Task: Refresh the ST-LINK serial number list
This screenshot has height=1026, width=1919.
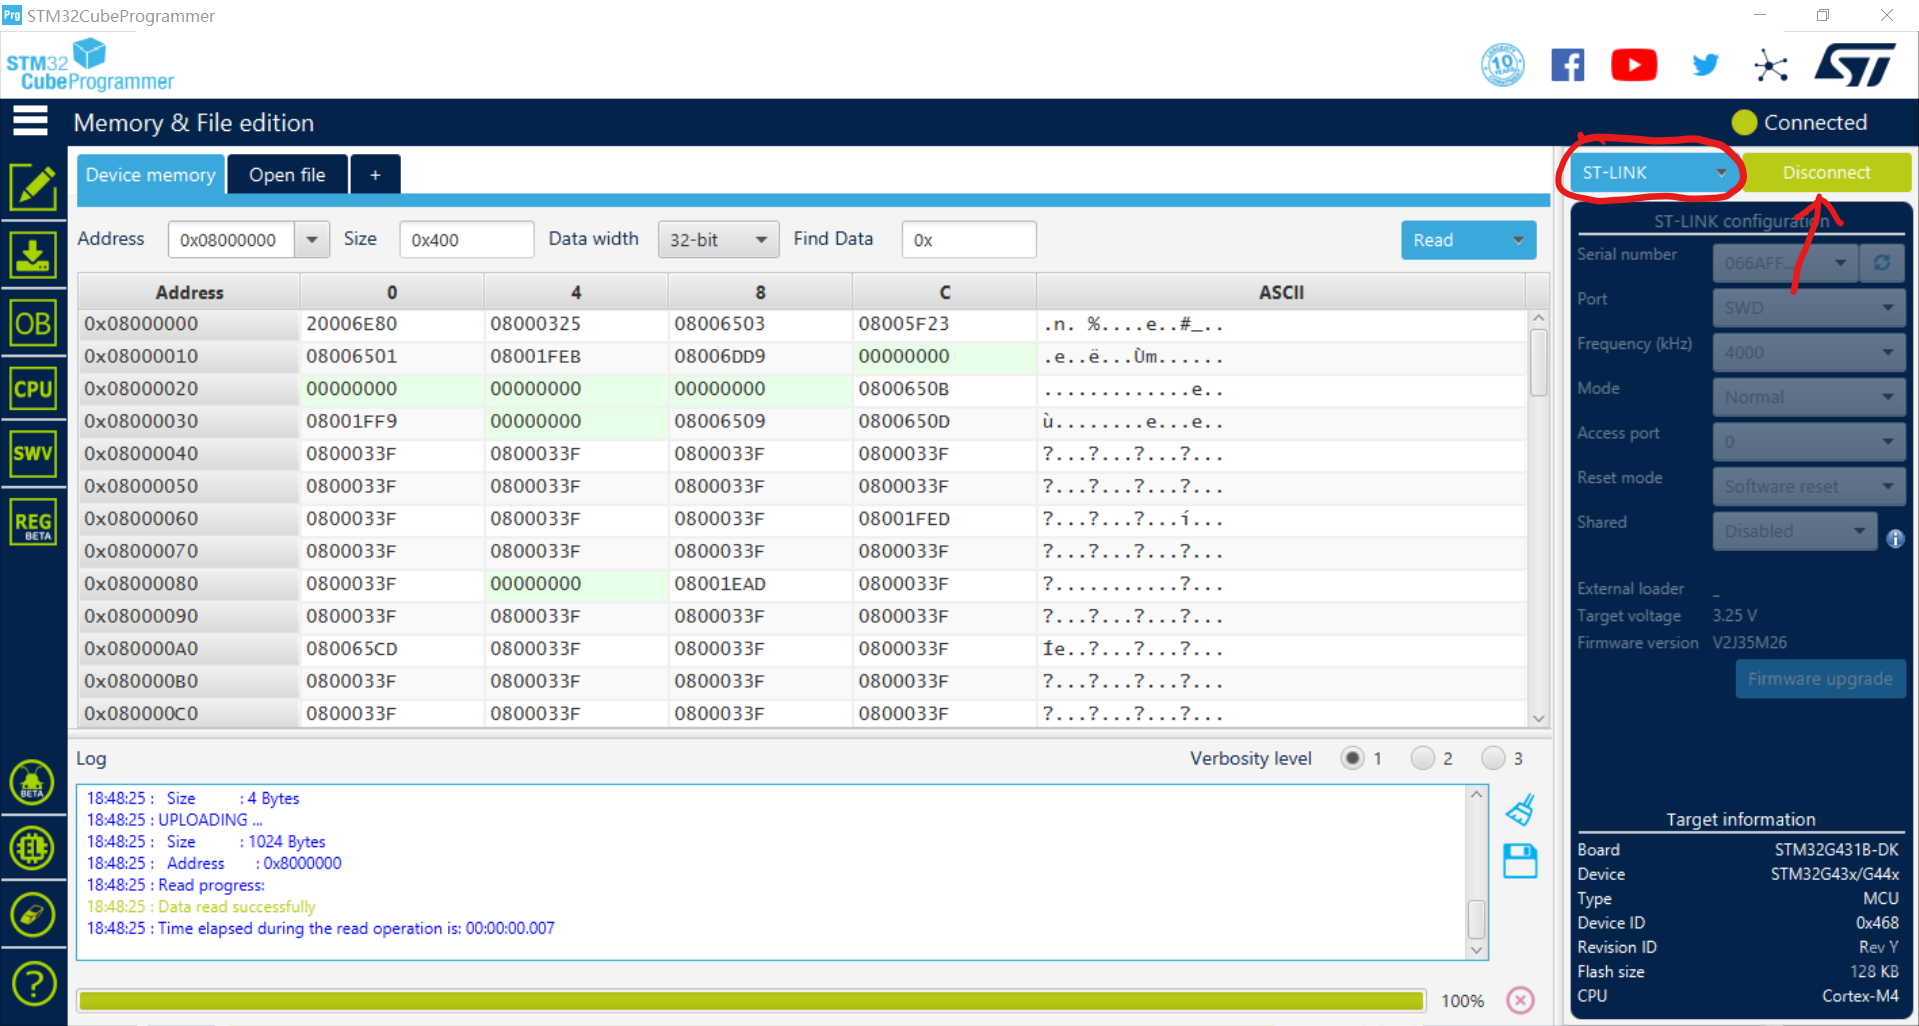Action: [1882, 263]
